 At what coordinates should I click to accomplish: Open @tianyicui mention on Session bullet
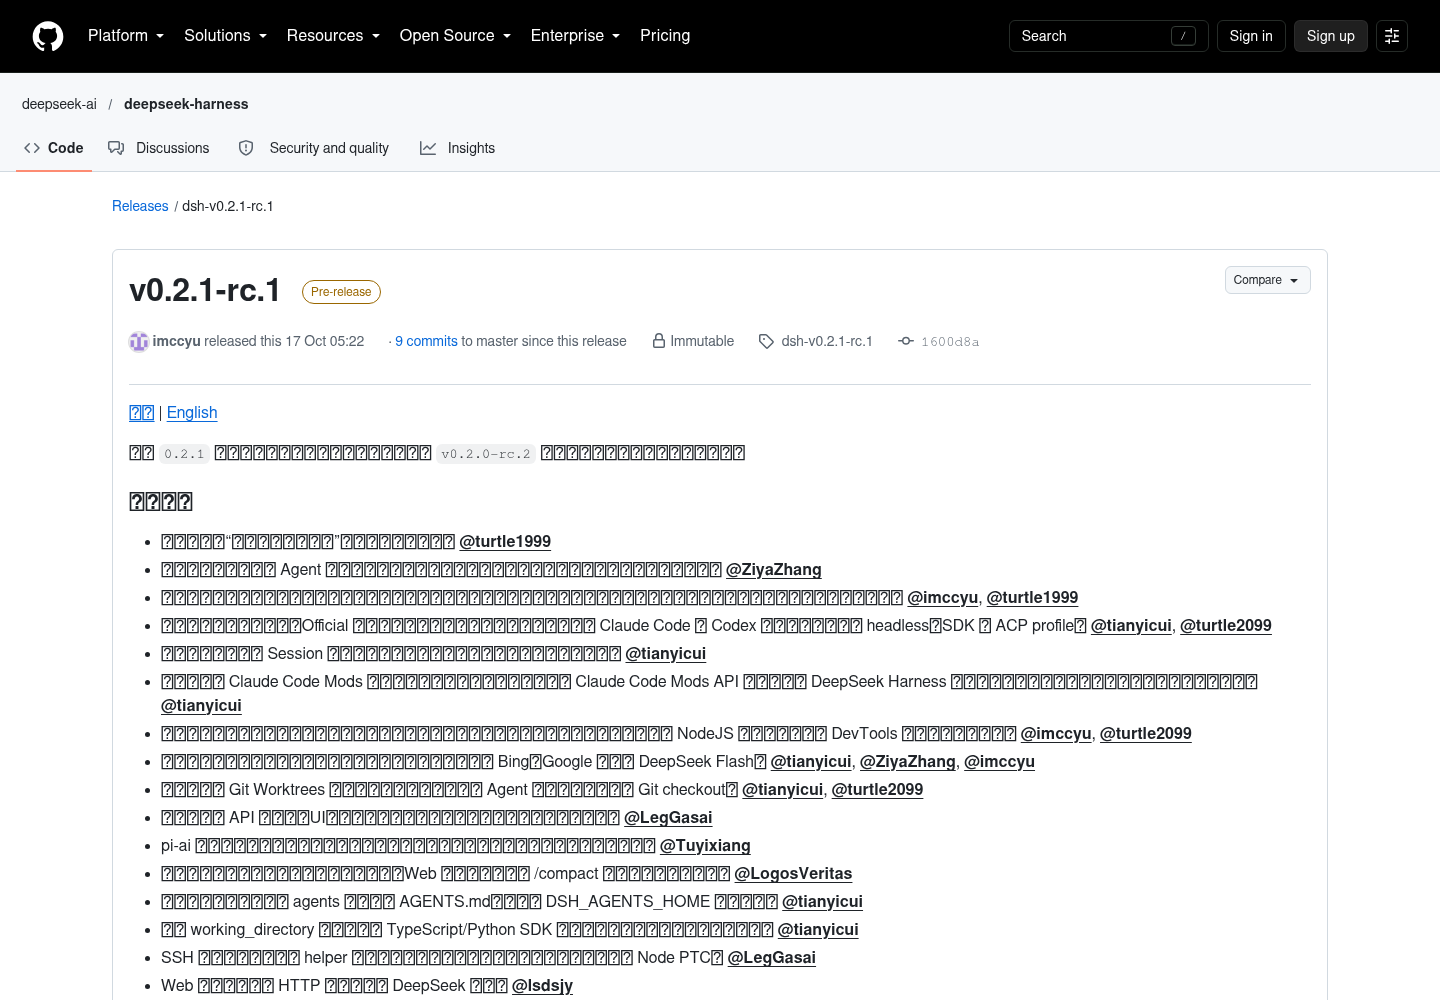665,653
